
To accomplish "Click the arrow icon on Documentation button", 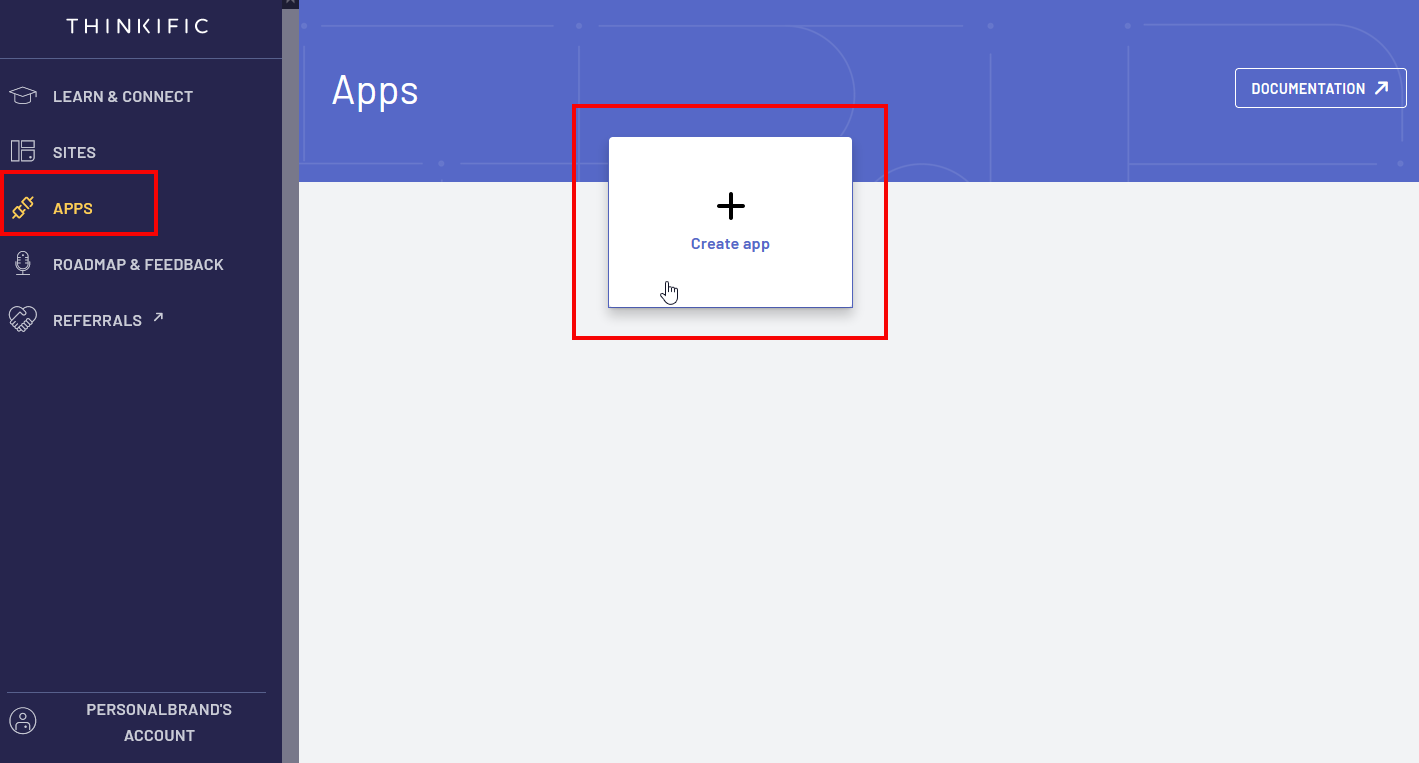I will pyautogui.click(x=1382, y=88).
